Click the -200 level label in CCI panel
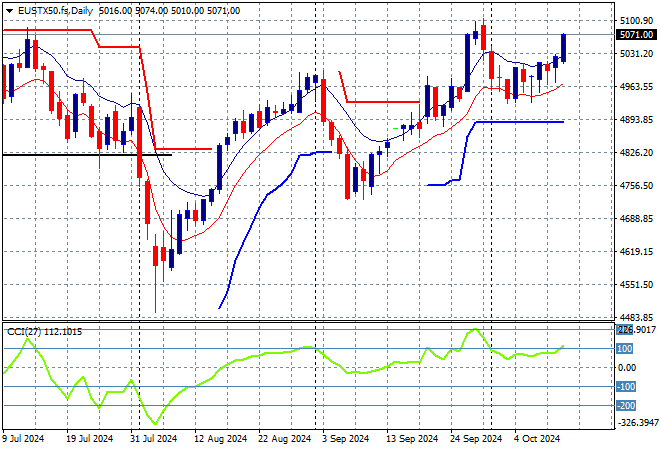The image size is (660, 450). (x=625, y=406)
